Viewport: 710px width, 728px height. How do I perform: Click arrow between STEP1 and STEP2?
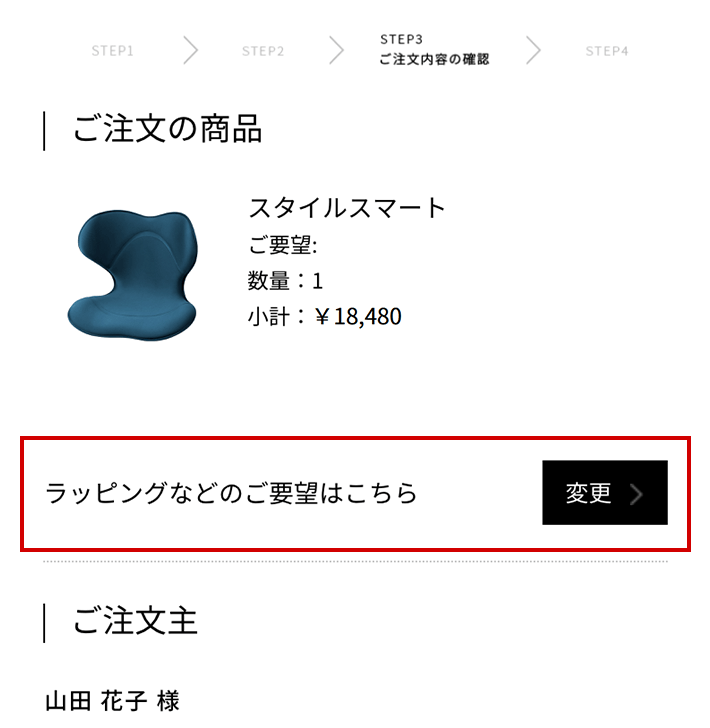190,50
